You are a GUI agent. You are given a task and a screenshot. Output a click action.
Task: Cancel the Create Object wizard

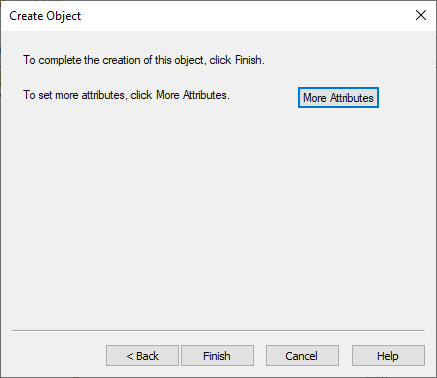(302, 356)
